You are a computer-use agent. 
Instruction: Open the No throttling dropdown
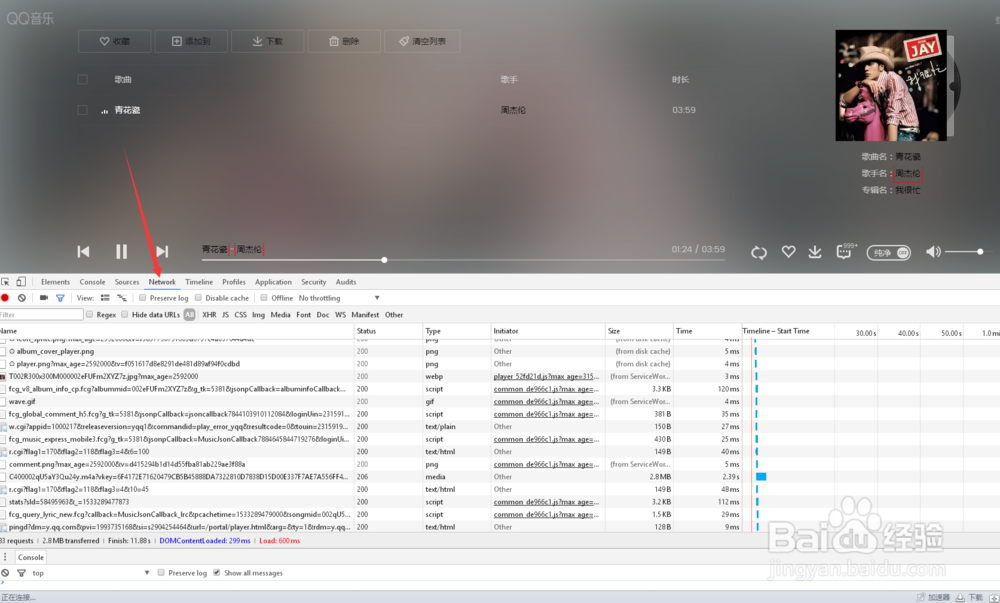[x=339, y=298]
